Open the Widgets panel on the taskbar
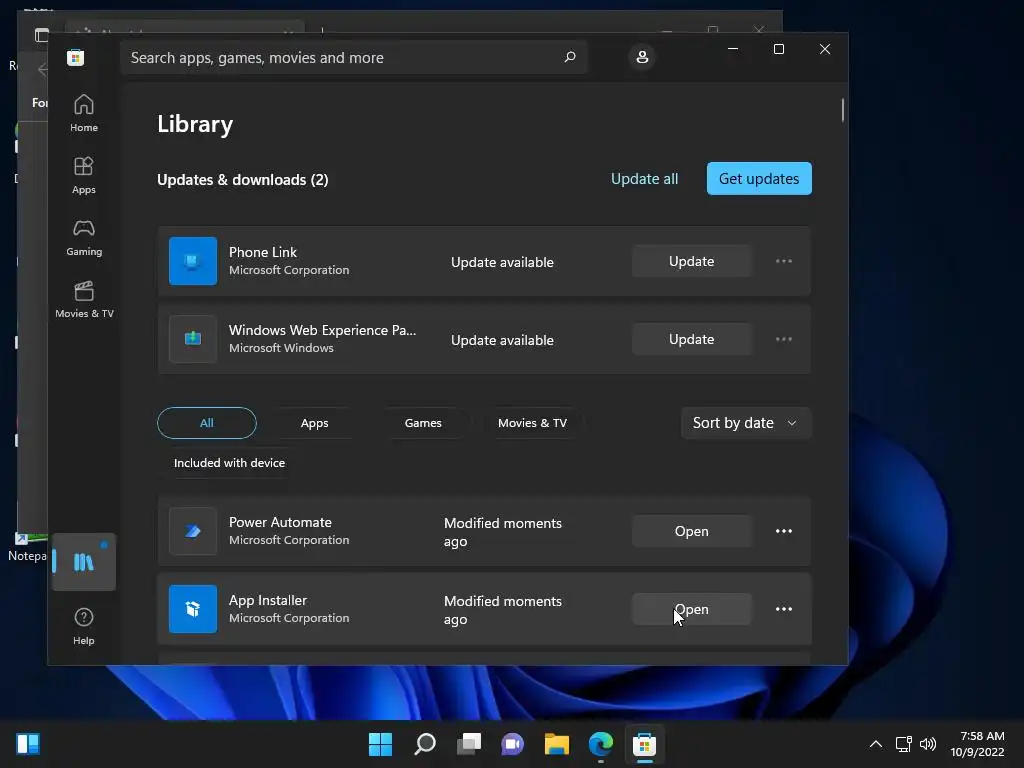Image resolution: width=1024 pixels, height=768 pixels. (28, 744)
